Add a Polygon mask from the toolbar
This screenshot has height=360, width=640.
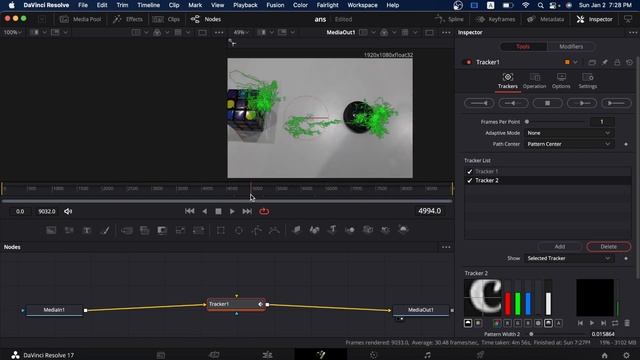257,230
